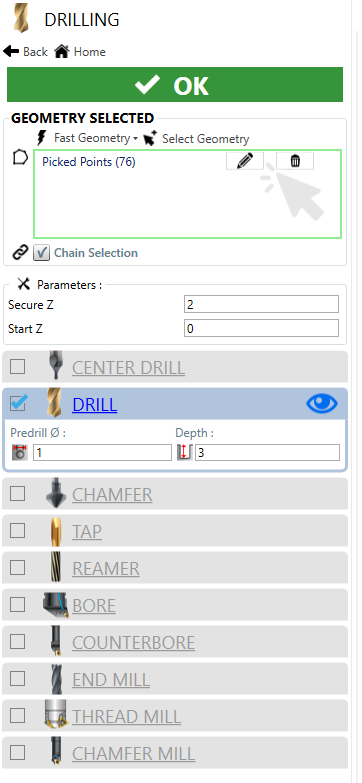
Task: Click the Bore tool icon
Action: click(x=55, y=605)
